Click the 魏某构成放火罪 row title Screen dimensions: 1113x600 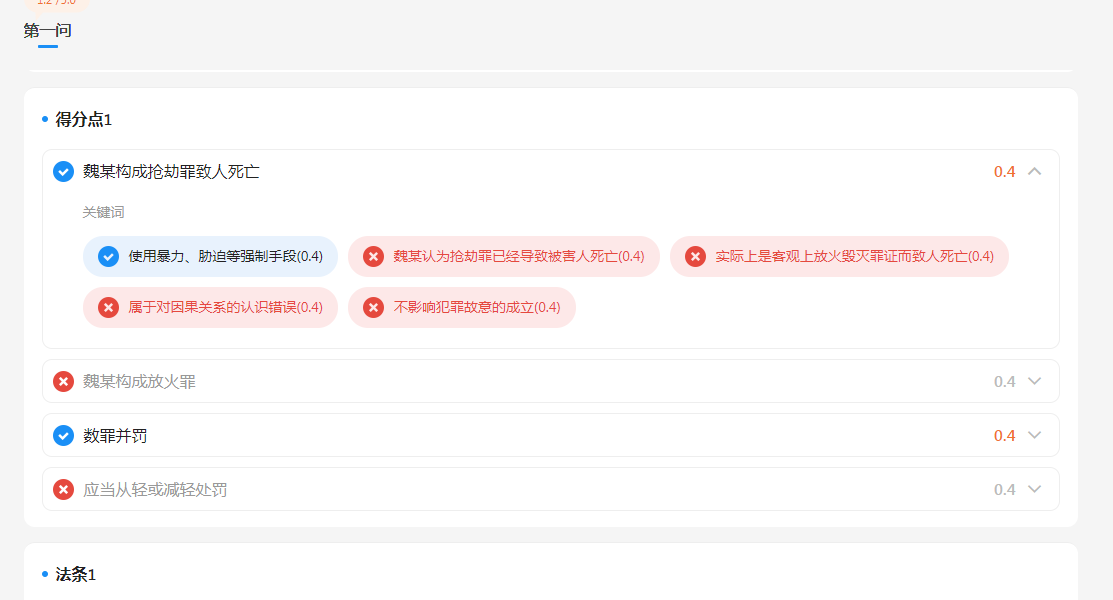pos(139,381)
